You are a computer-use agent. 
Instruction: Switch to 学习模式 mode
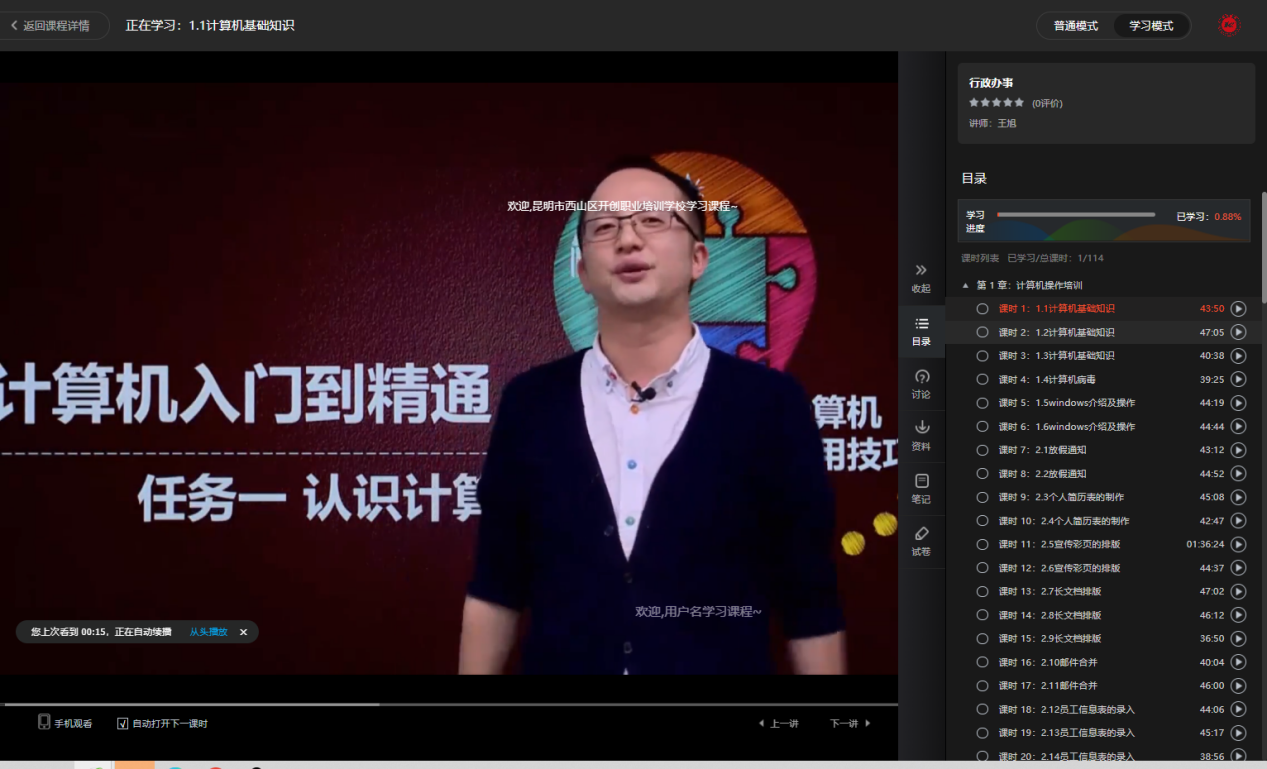pos(1151,26)
